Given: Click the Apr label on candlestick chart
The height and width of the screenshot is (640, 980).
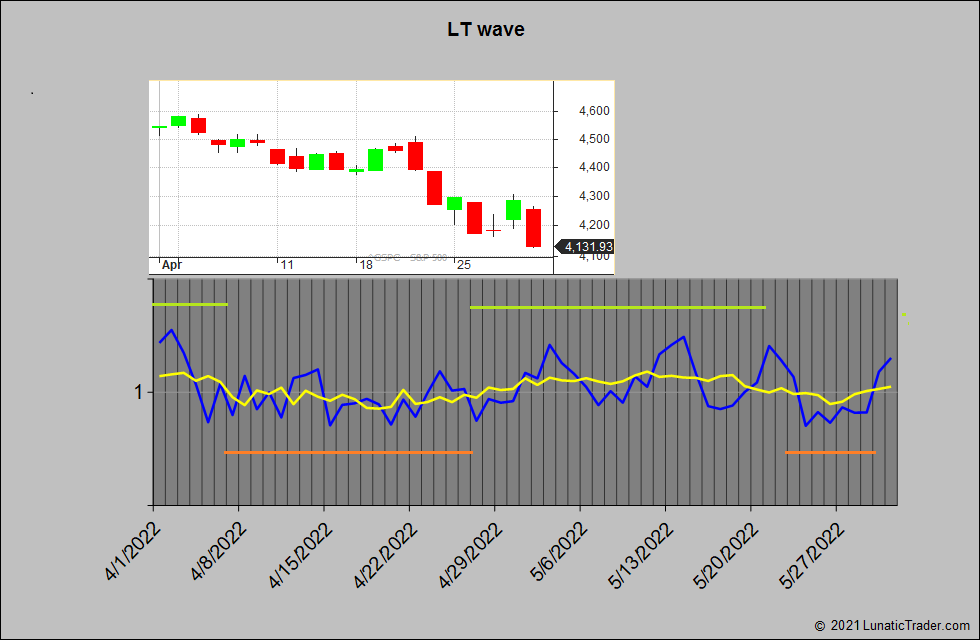Looking at the screenshot, I should (x=171, y=265).
